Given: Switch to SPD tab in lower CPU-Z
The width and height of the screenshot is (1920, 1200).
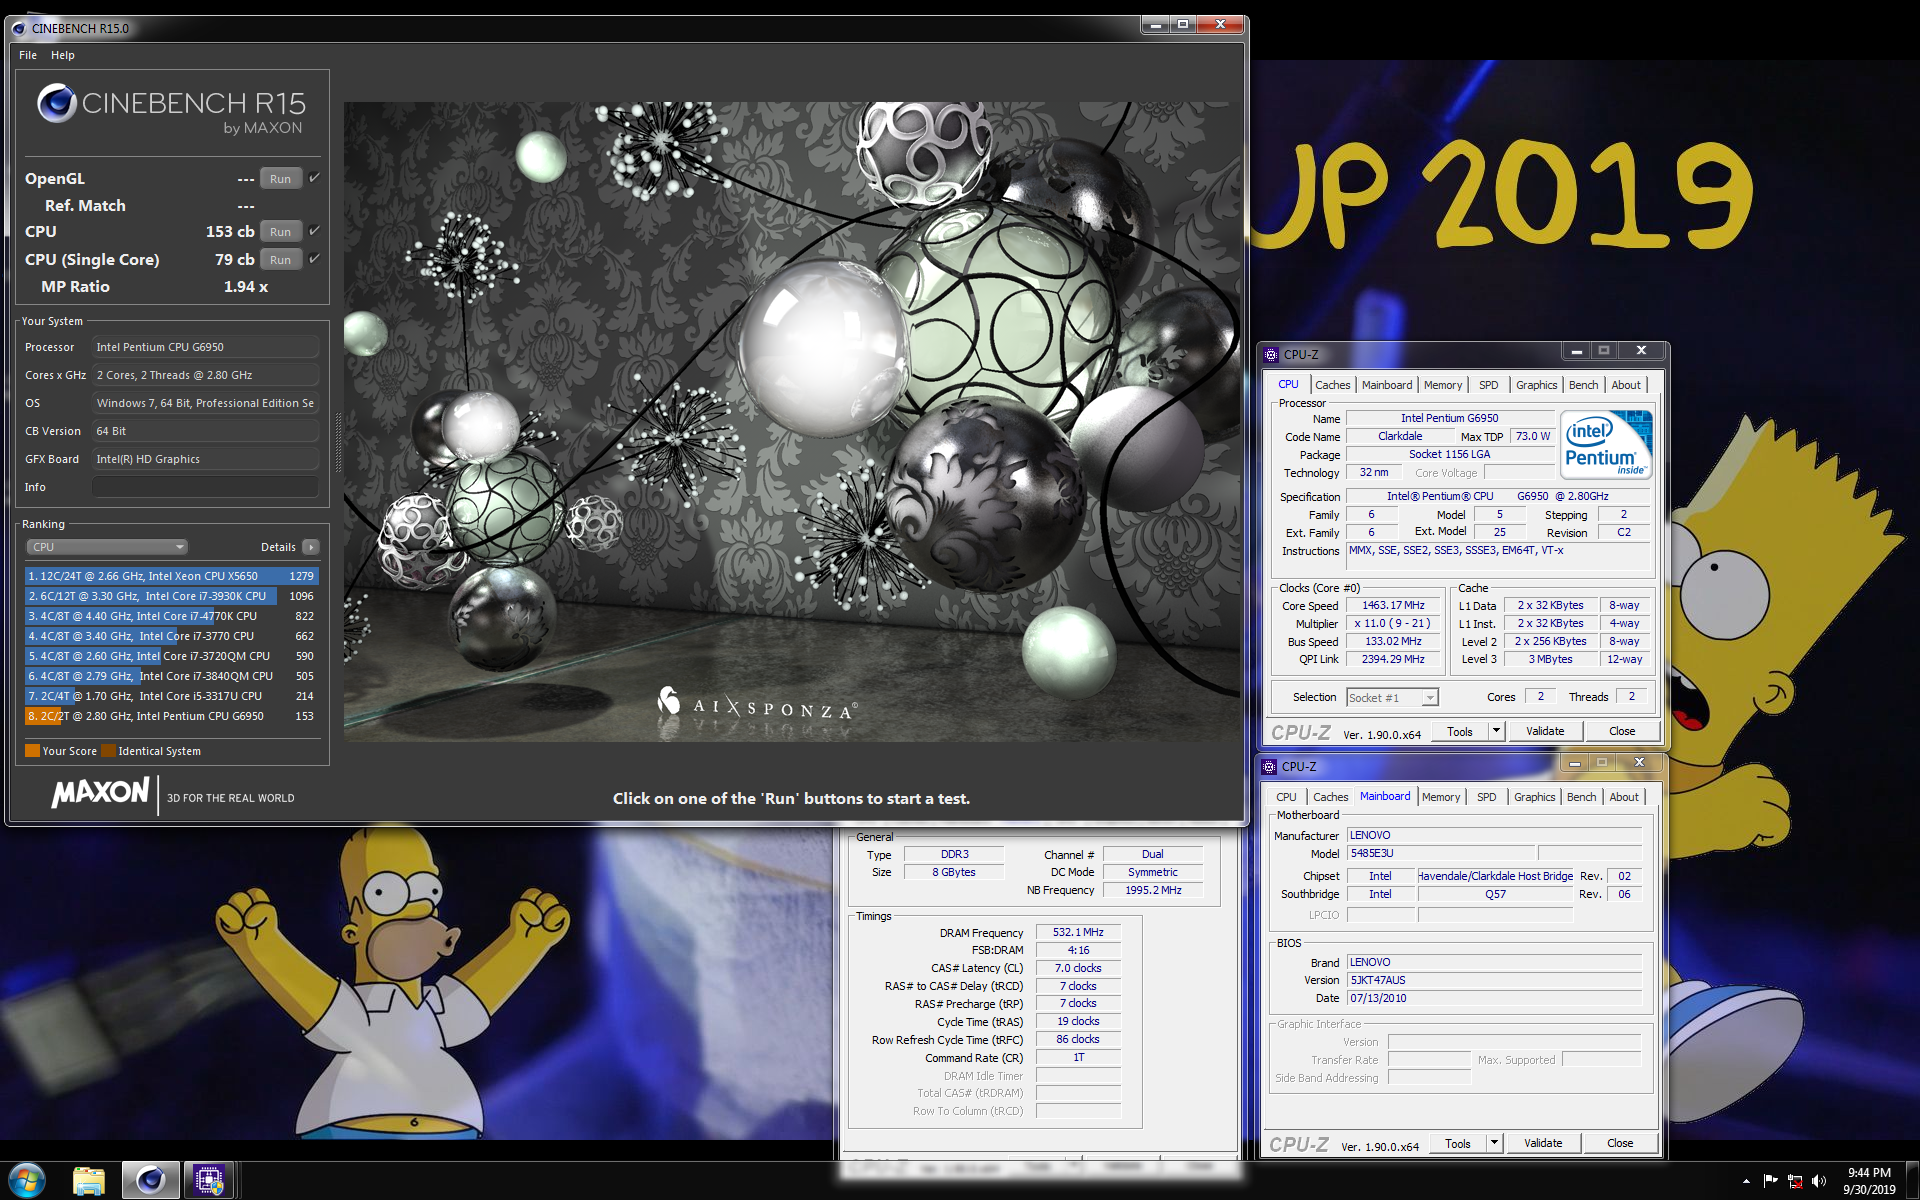Looking at the screenshot, I should (x=1487, y=797).
